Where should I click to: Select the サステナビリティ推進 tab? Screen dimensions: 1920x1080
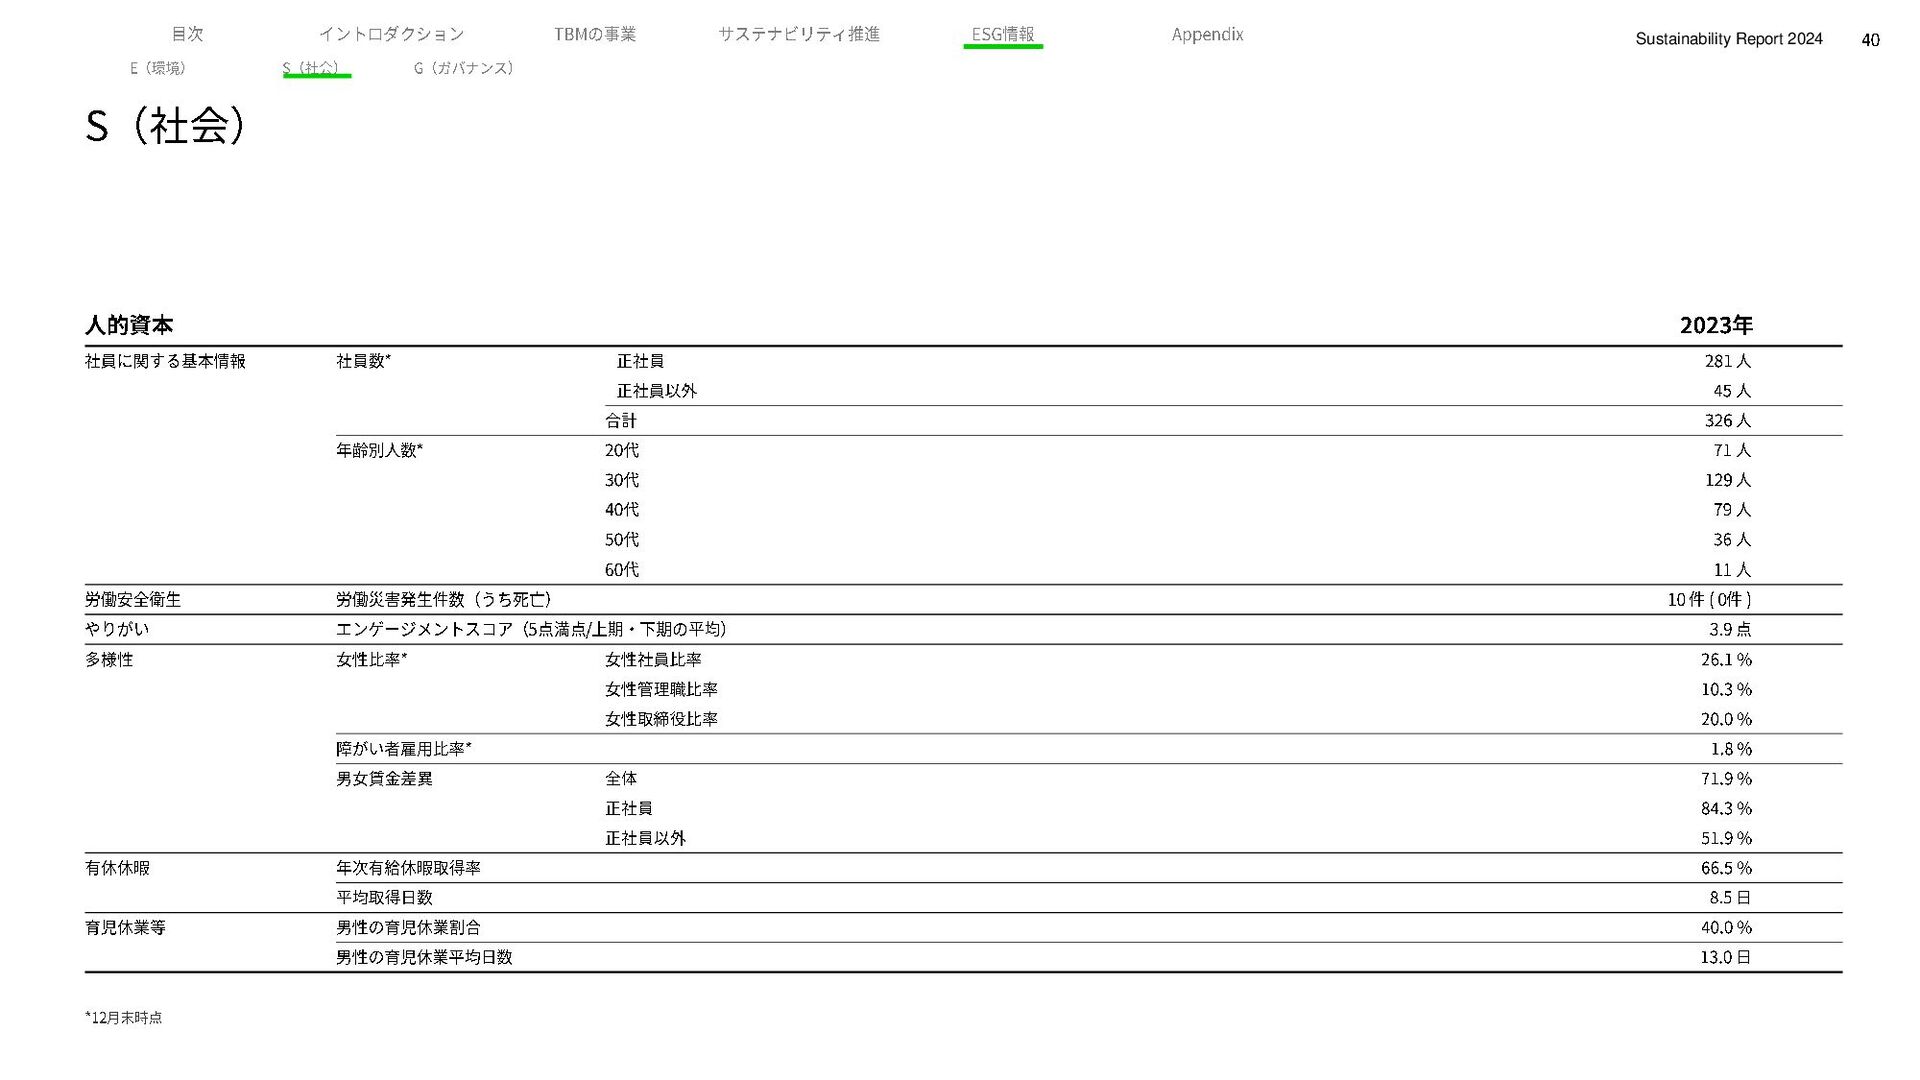tap(798, 34)
